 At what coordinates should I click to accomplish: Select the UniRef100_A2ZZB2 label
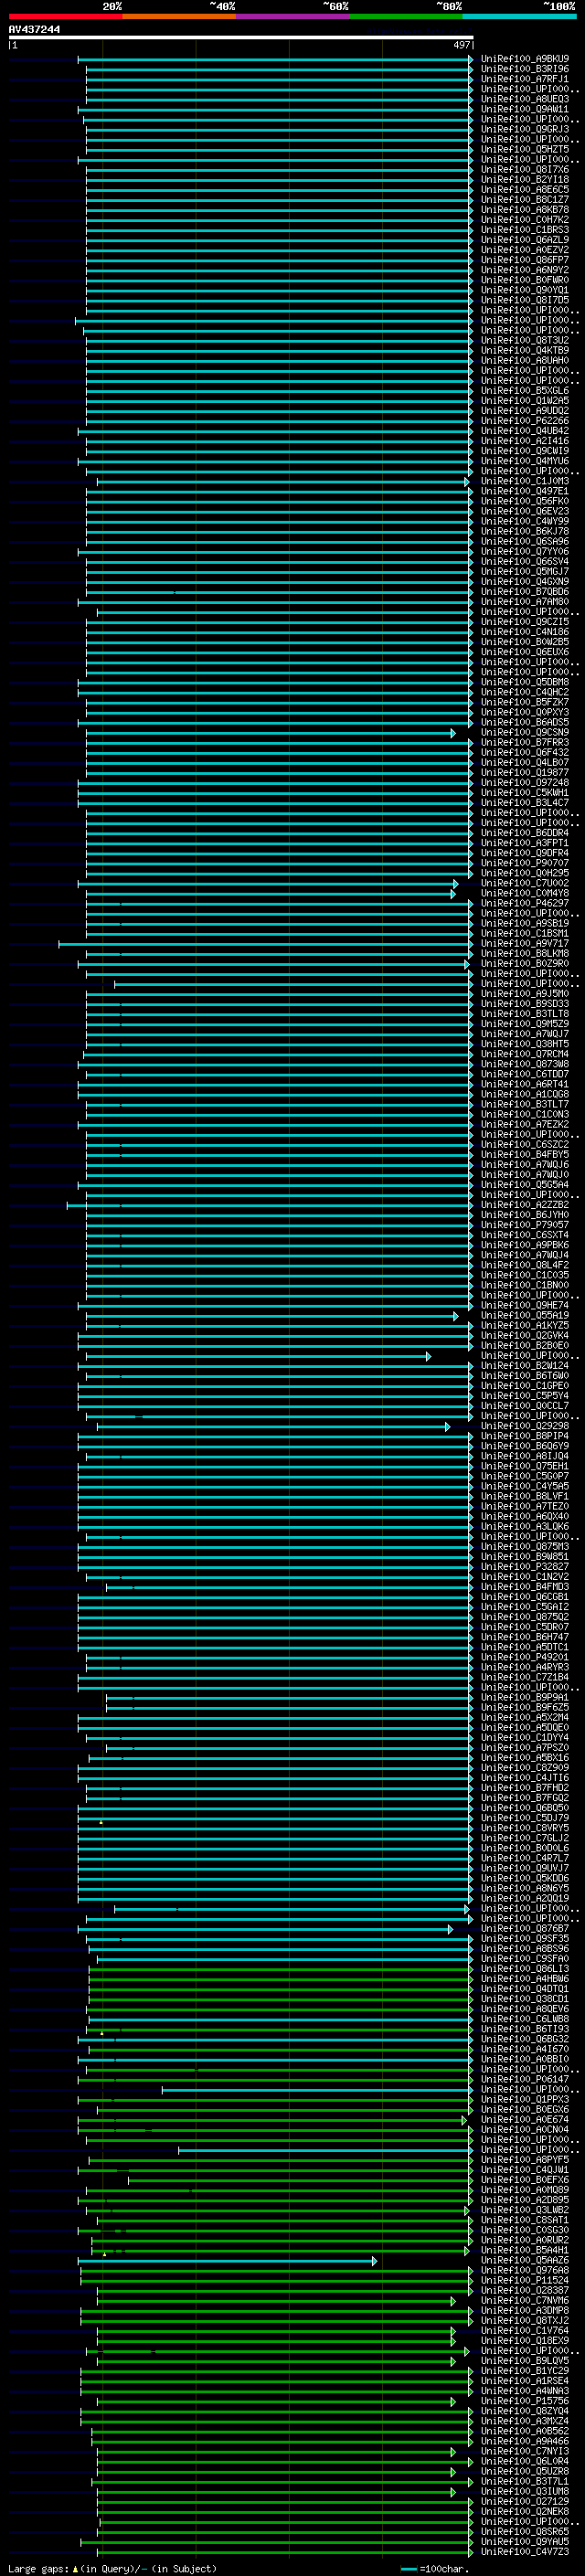(x=525, y=1205)
